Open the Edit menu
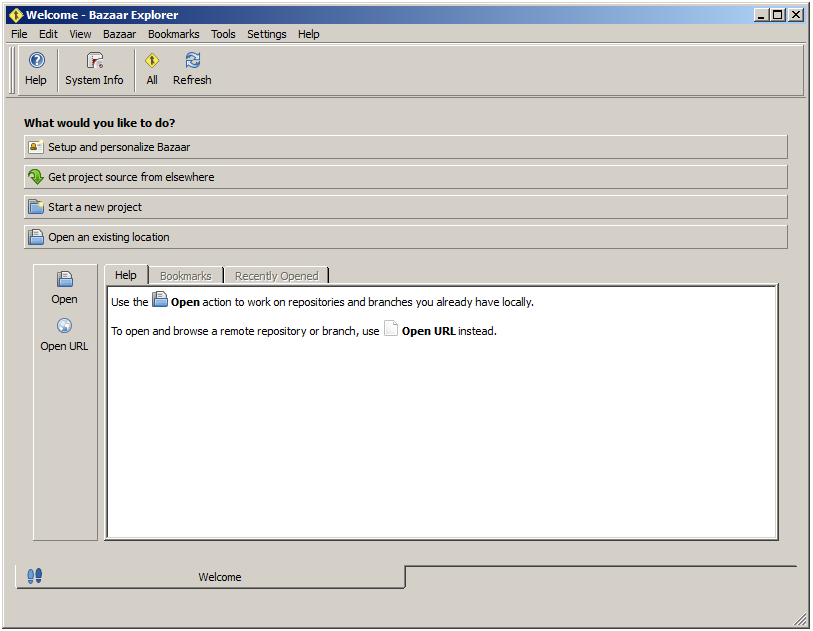813x631 pixels. pos(48,34)
